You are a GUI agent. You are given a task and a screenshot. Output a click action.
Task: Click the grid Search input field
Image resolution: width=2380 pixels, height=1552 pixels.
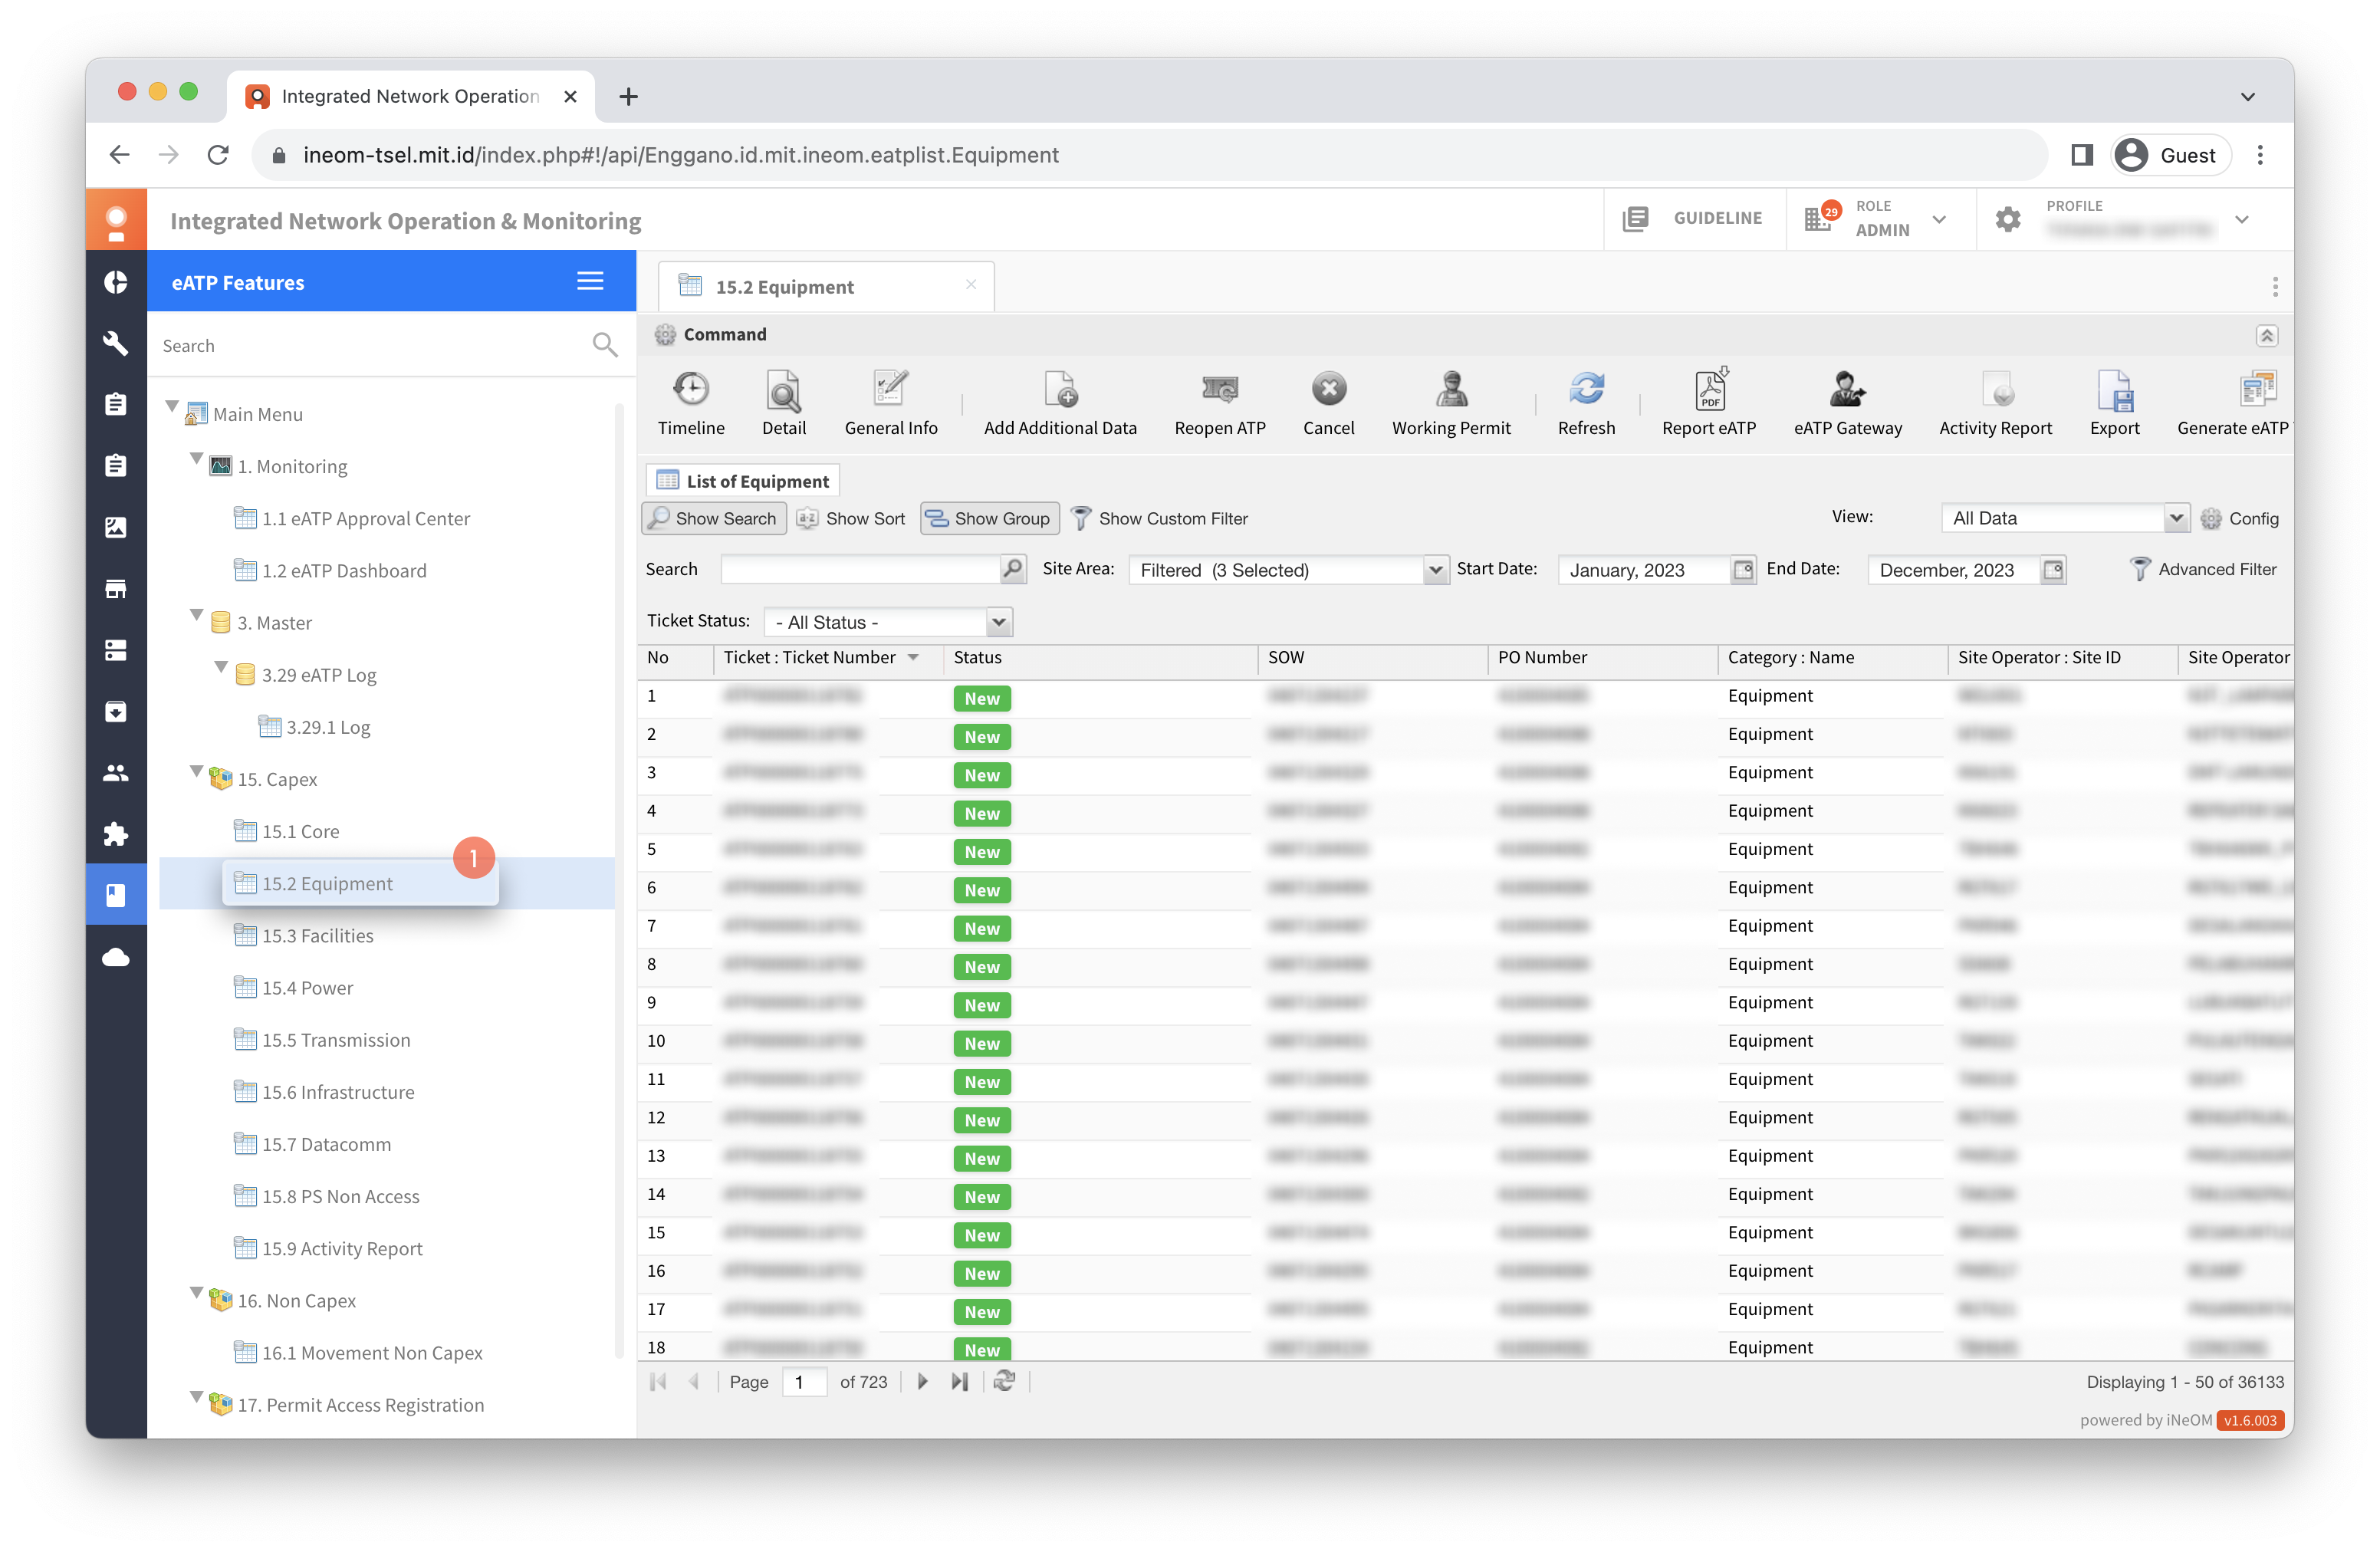tap(860, 569)
